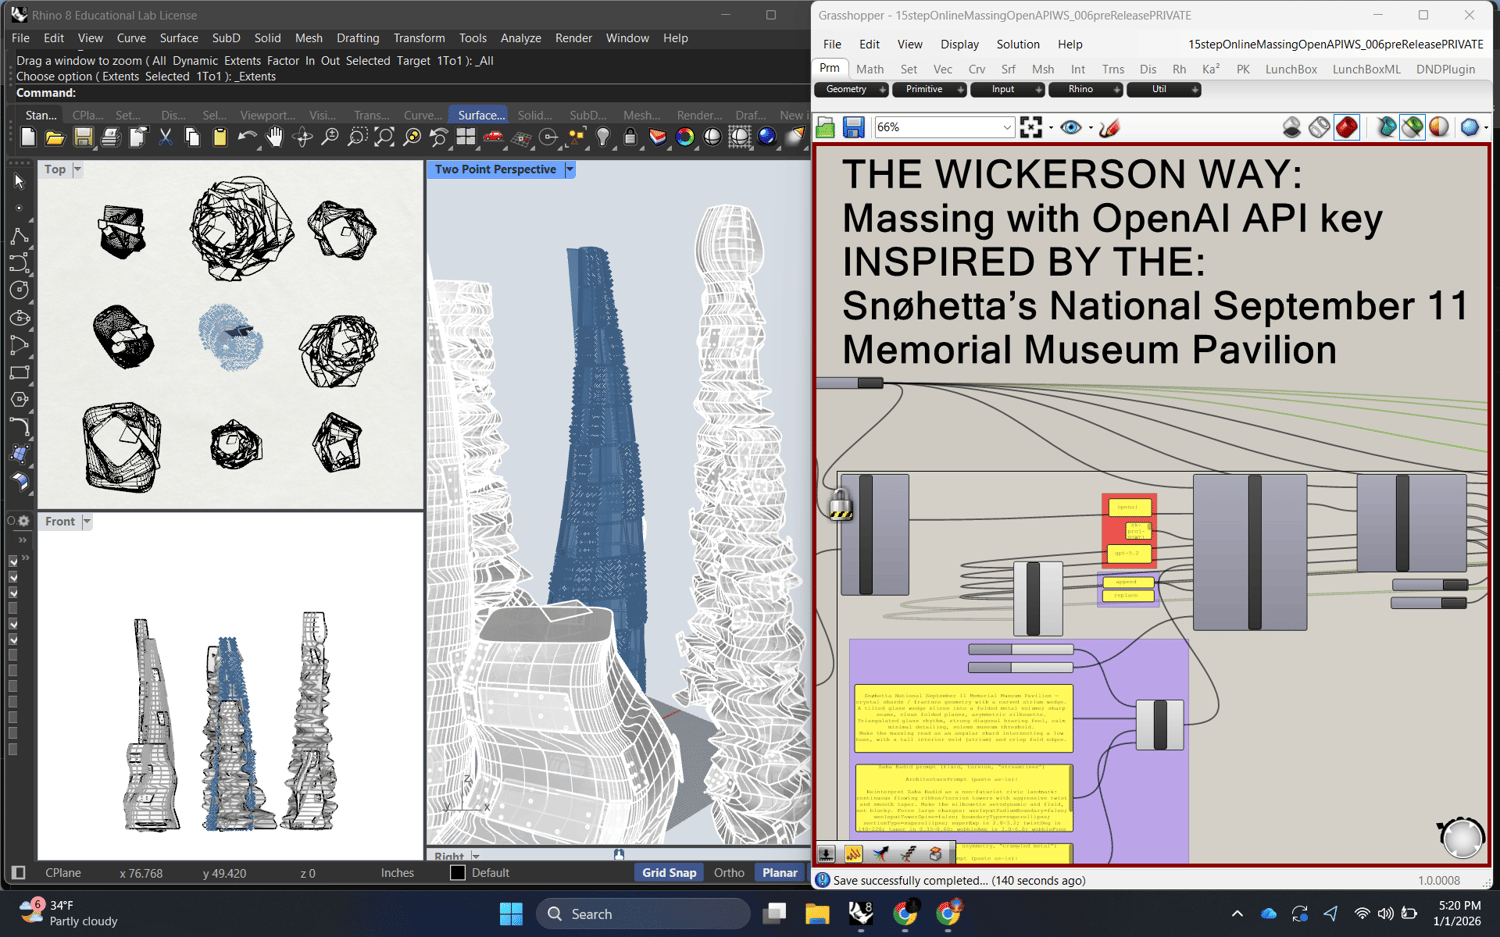Click the Rhino command input line
The height and width of the screenshot is (937, 1500).
[410, 93]
